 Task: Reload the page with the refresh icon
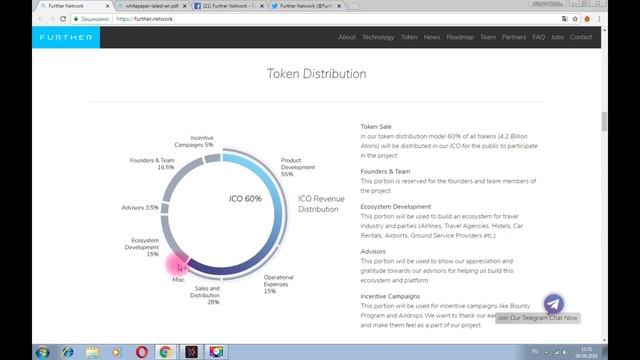63,19
